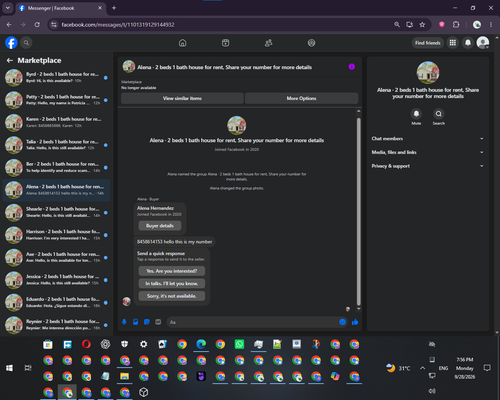Expand Media, files and links section
Screen dimensions: 500x400
tap(428, 152)
